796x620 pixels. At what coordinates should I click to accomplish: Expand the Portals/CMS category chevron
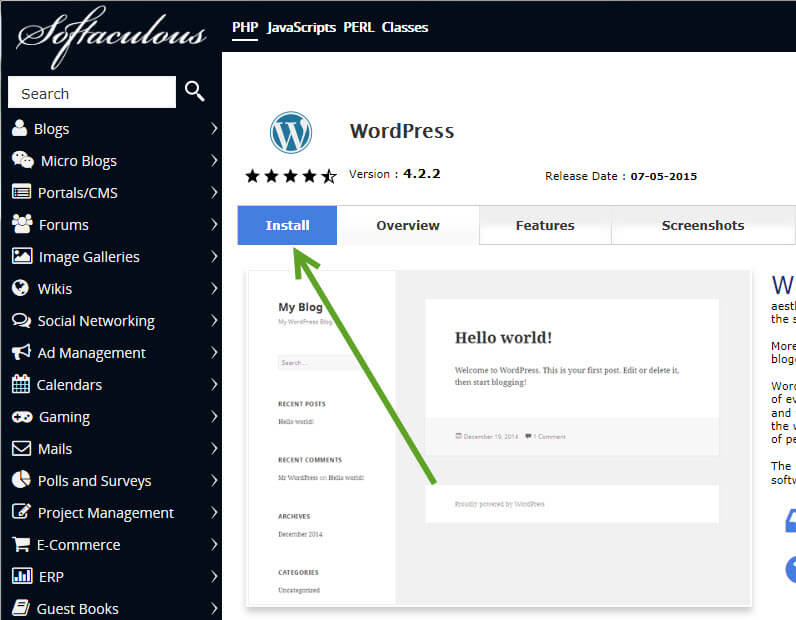214,192
